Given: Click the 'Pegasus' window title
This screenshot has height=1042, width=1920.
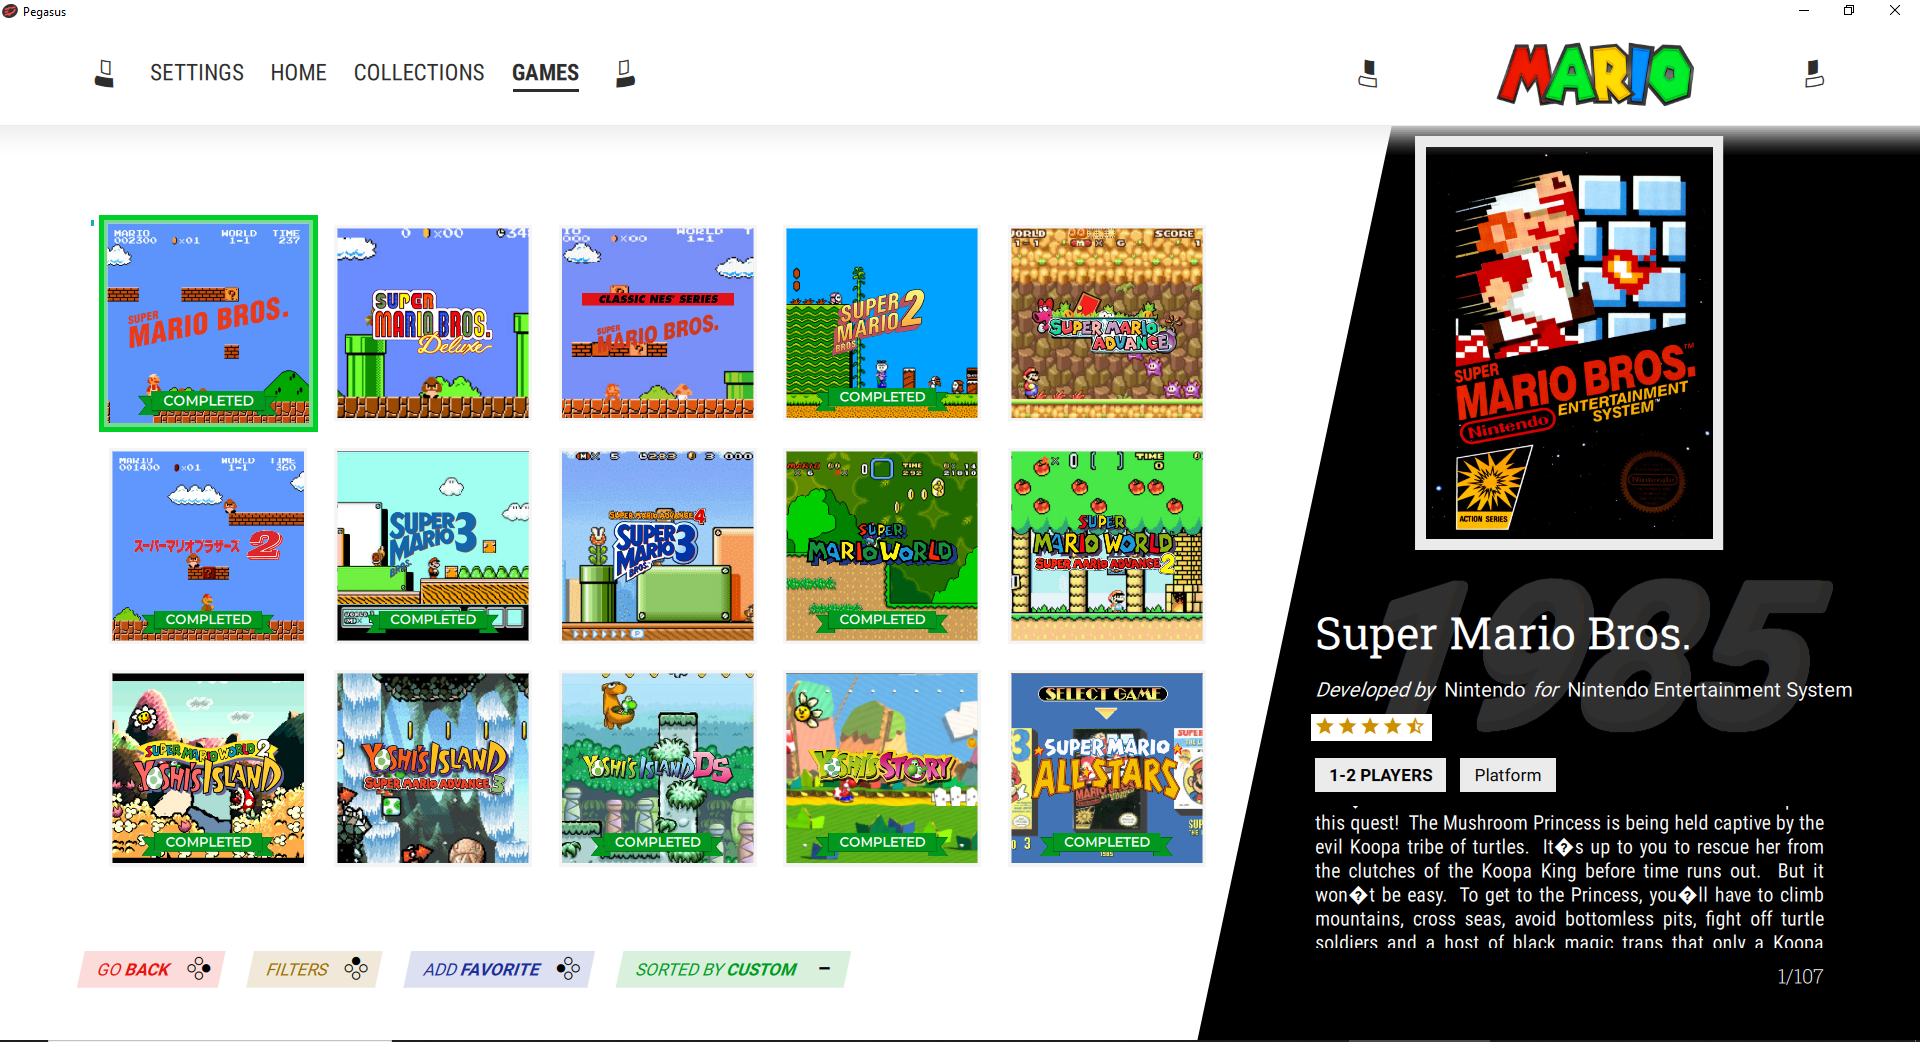Looking at the screenshot, I should [44, 12].
